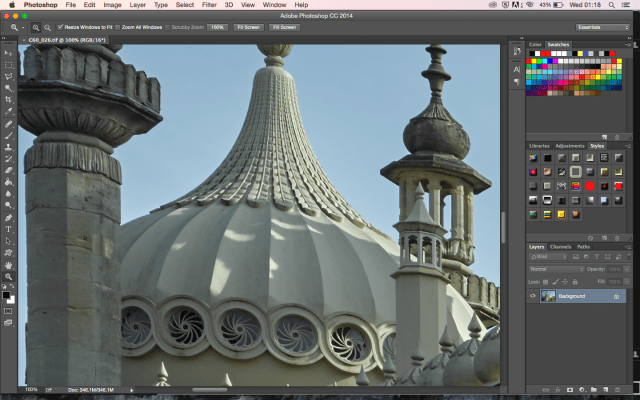
Task: Open the layer blend mode Normal dropdown
Action: point(554,269)
